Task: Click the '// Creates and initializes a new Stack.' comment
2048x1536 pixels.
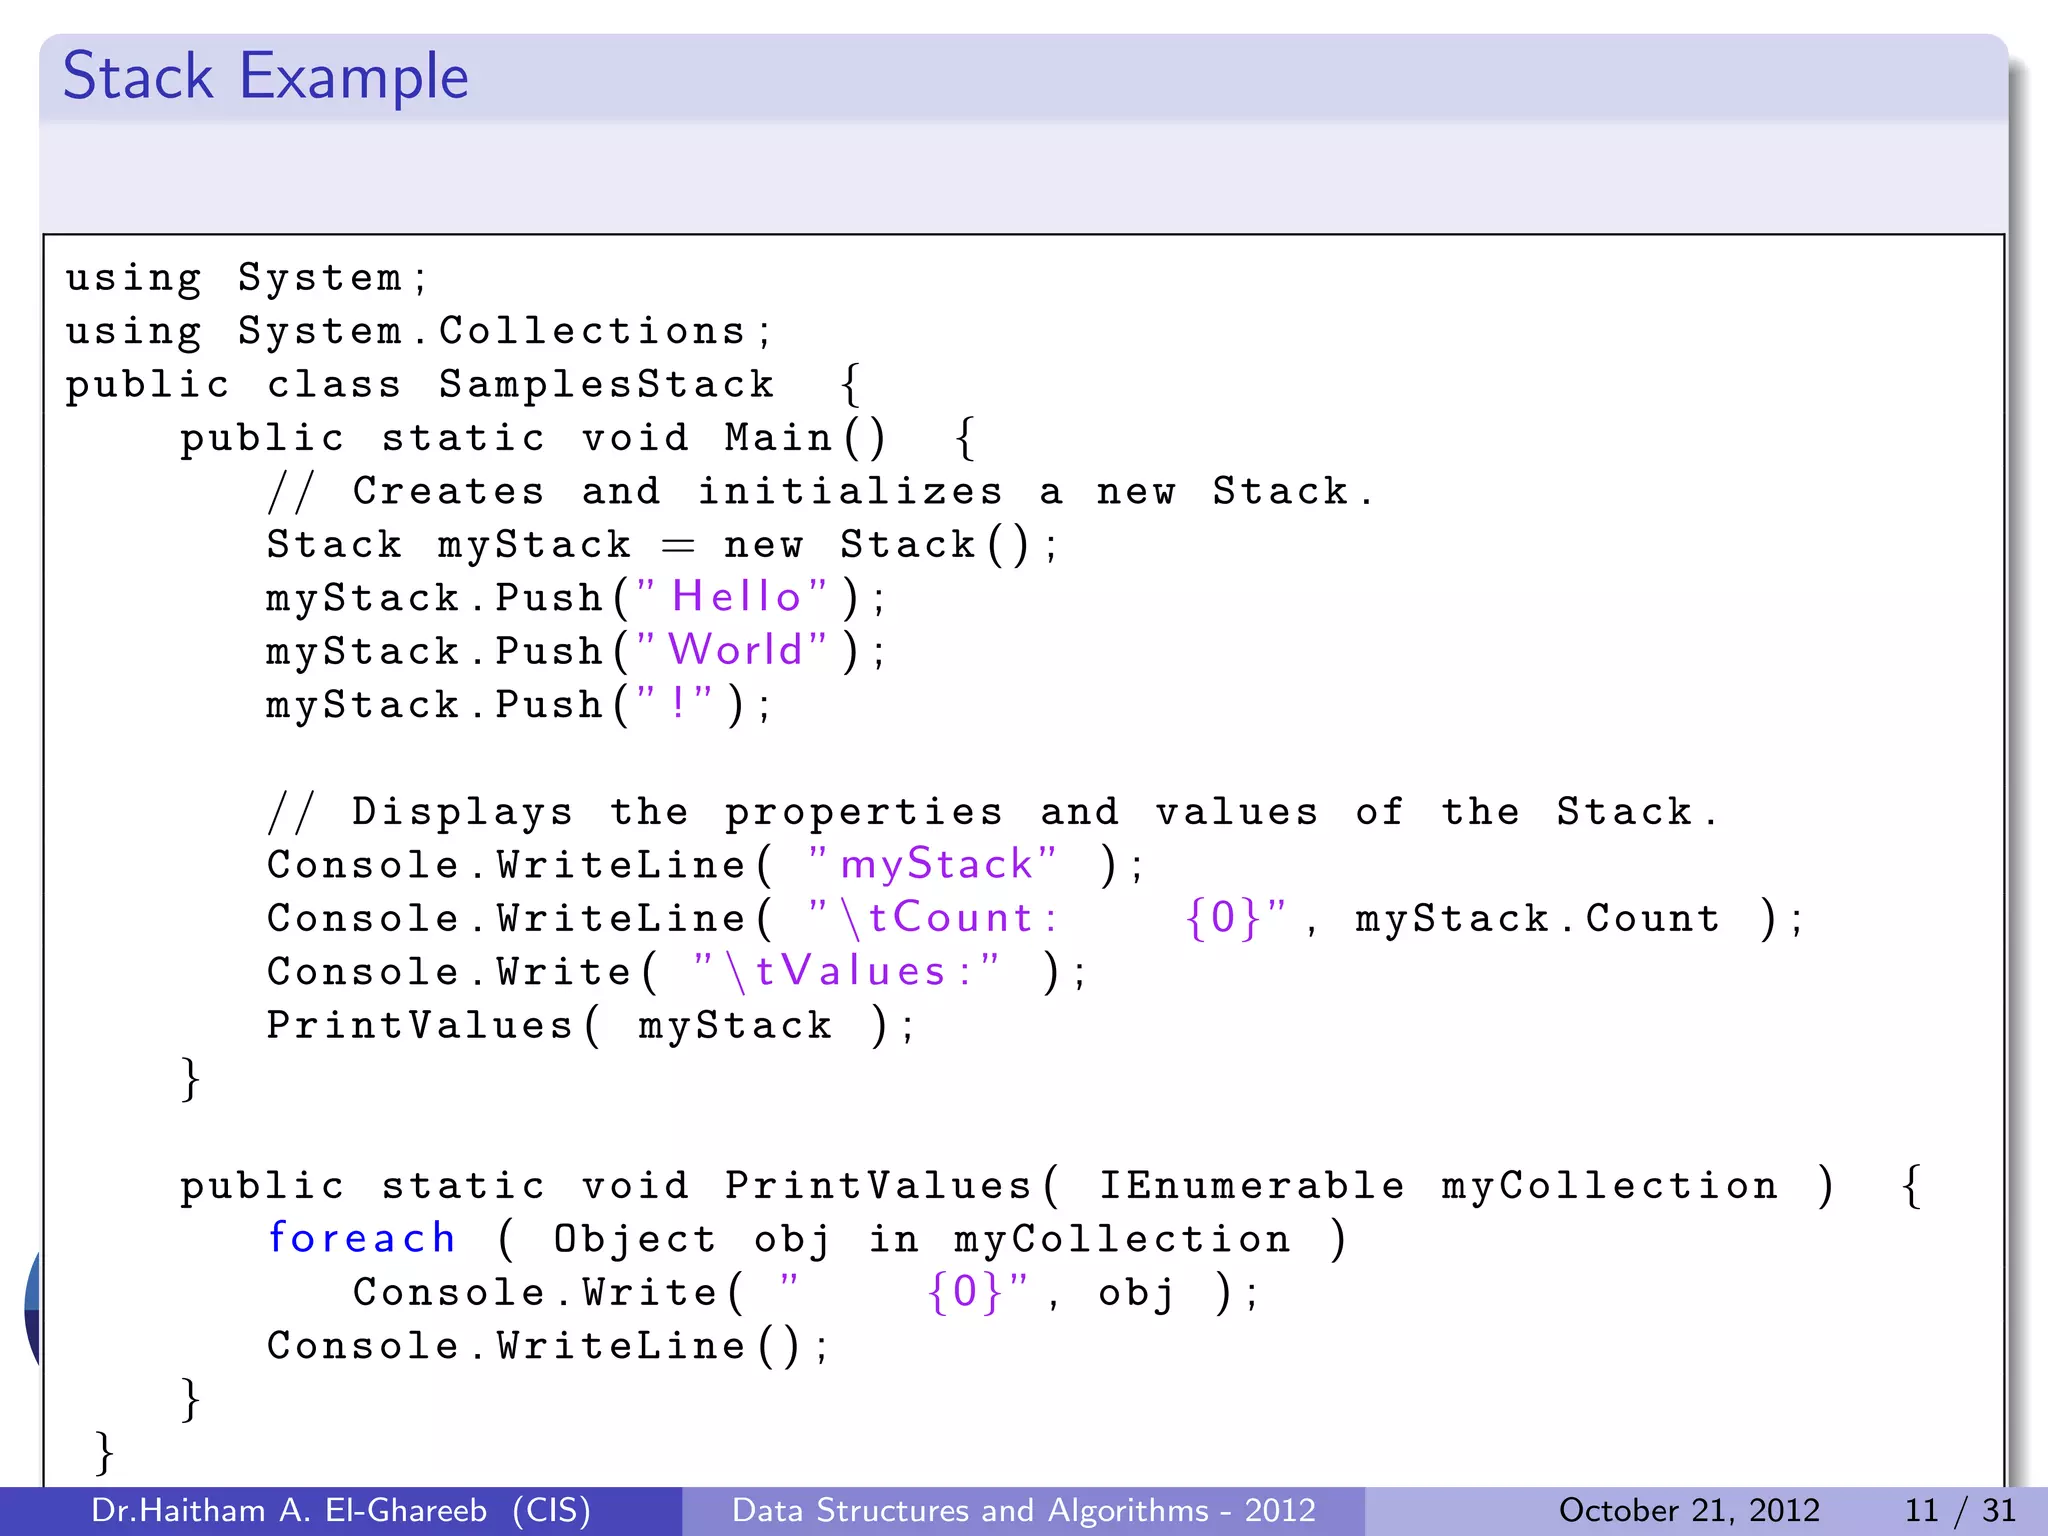Action: (x=820, y=492)
